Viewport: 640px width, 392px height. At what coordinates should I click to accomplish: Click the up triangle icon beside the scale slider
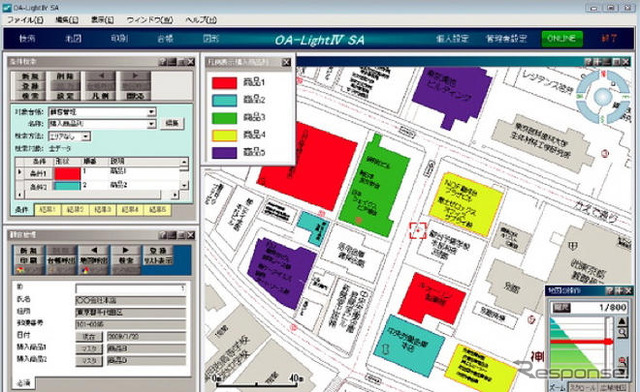pyautogui.click(x=622, y=321)
